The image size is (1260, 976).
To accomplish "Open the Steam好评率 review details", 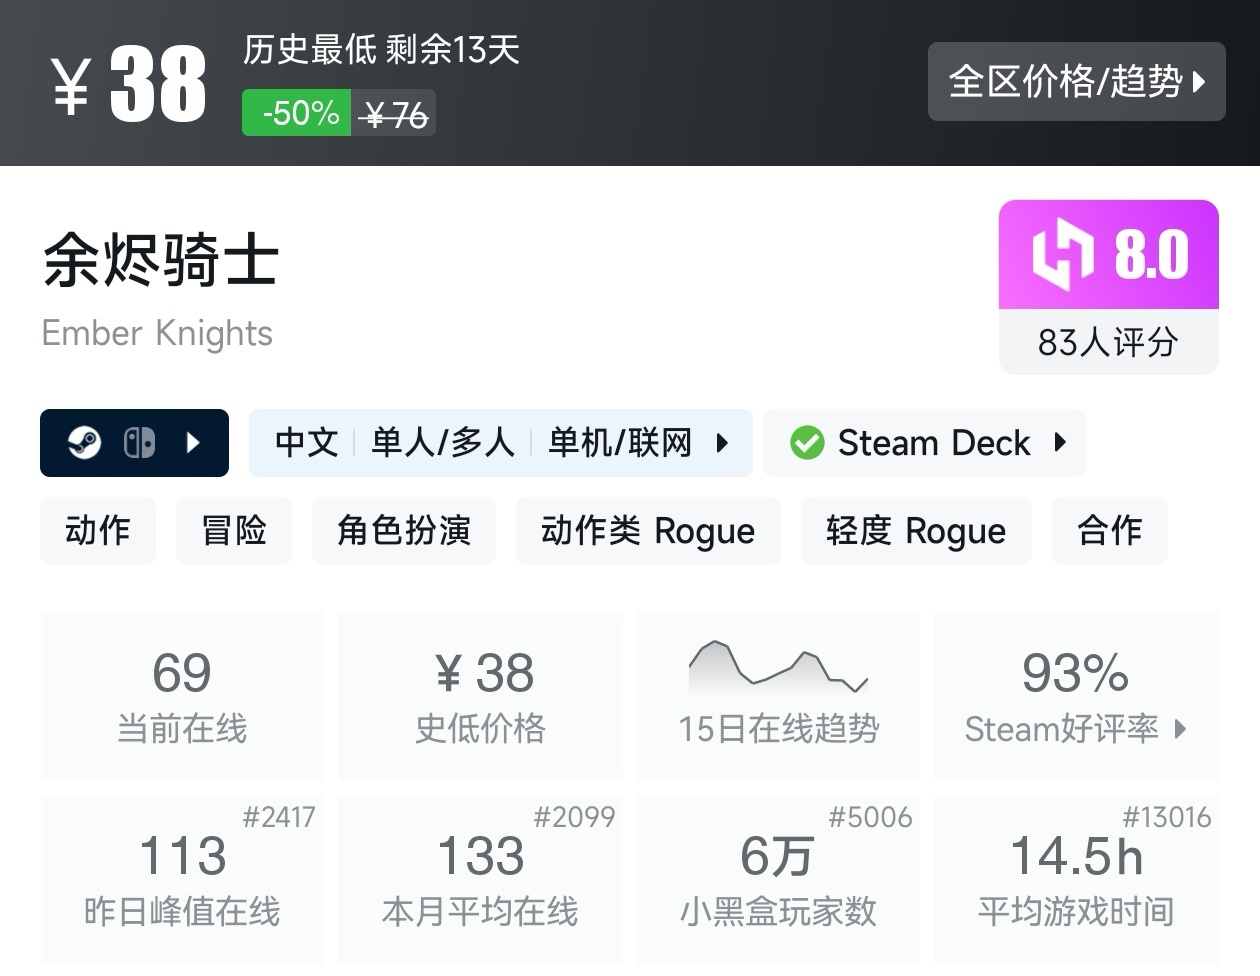I will click(x=1075, y=695).
